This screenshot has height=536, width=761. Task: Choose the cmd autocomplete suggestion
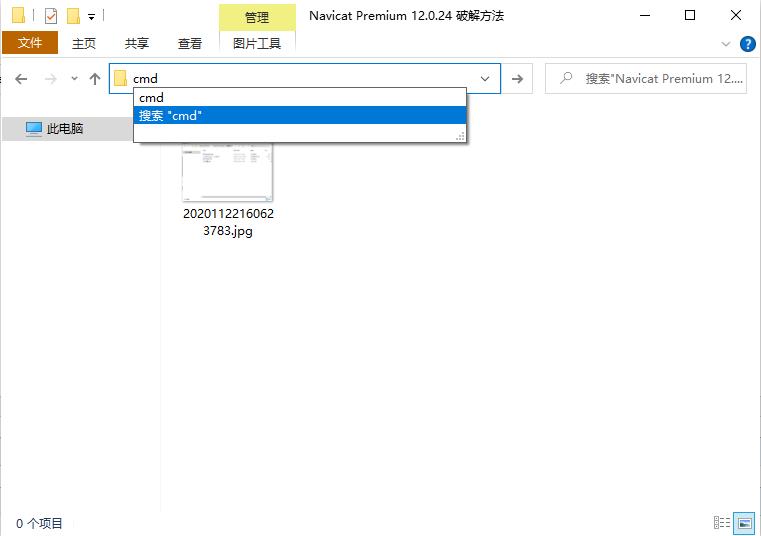pyautogui.click(x=299, y=98)
